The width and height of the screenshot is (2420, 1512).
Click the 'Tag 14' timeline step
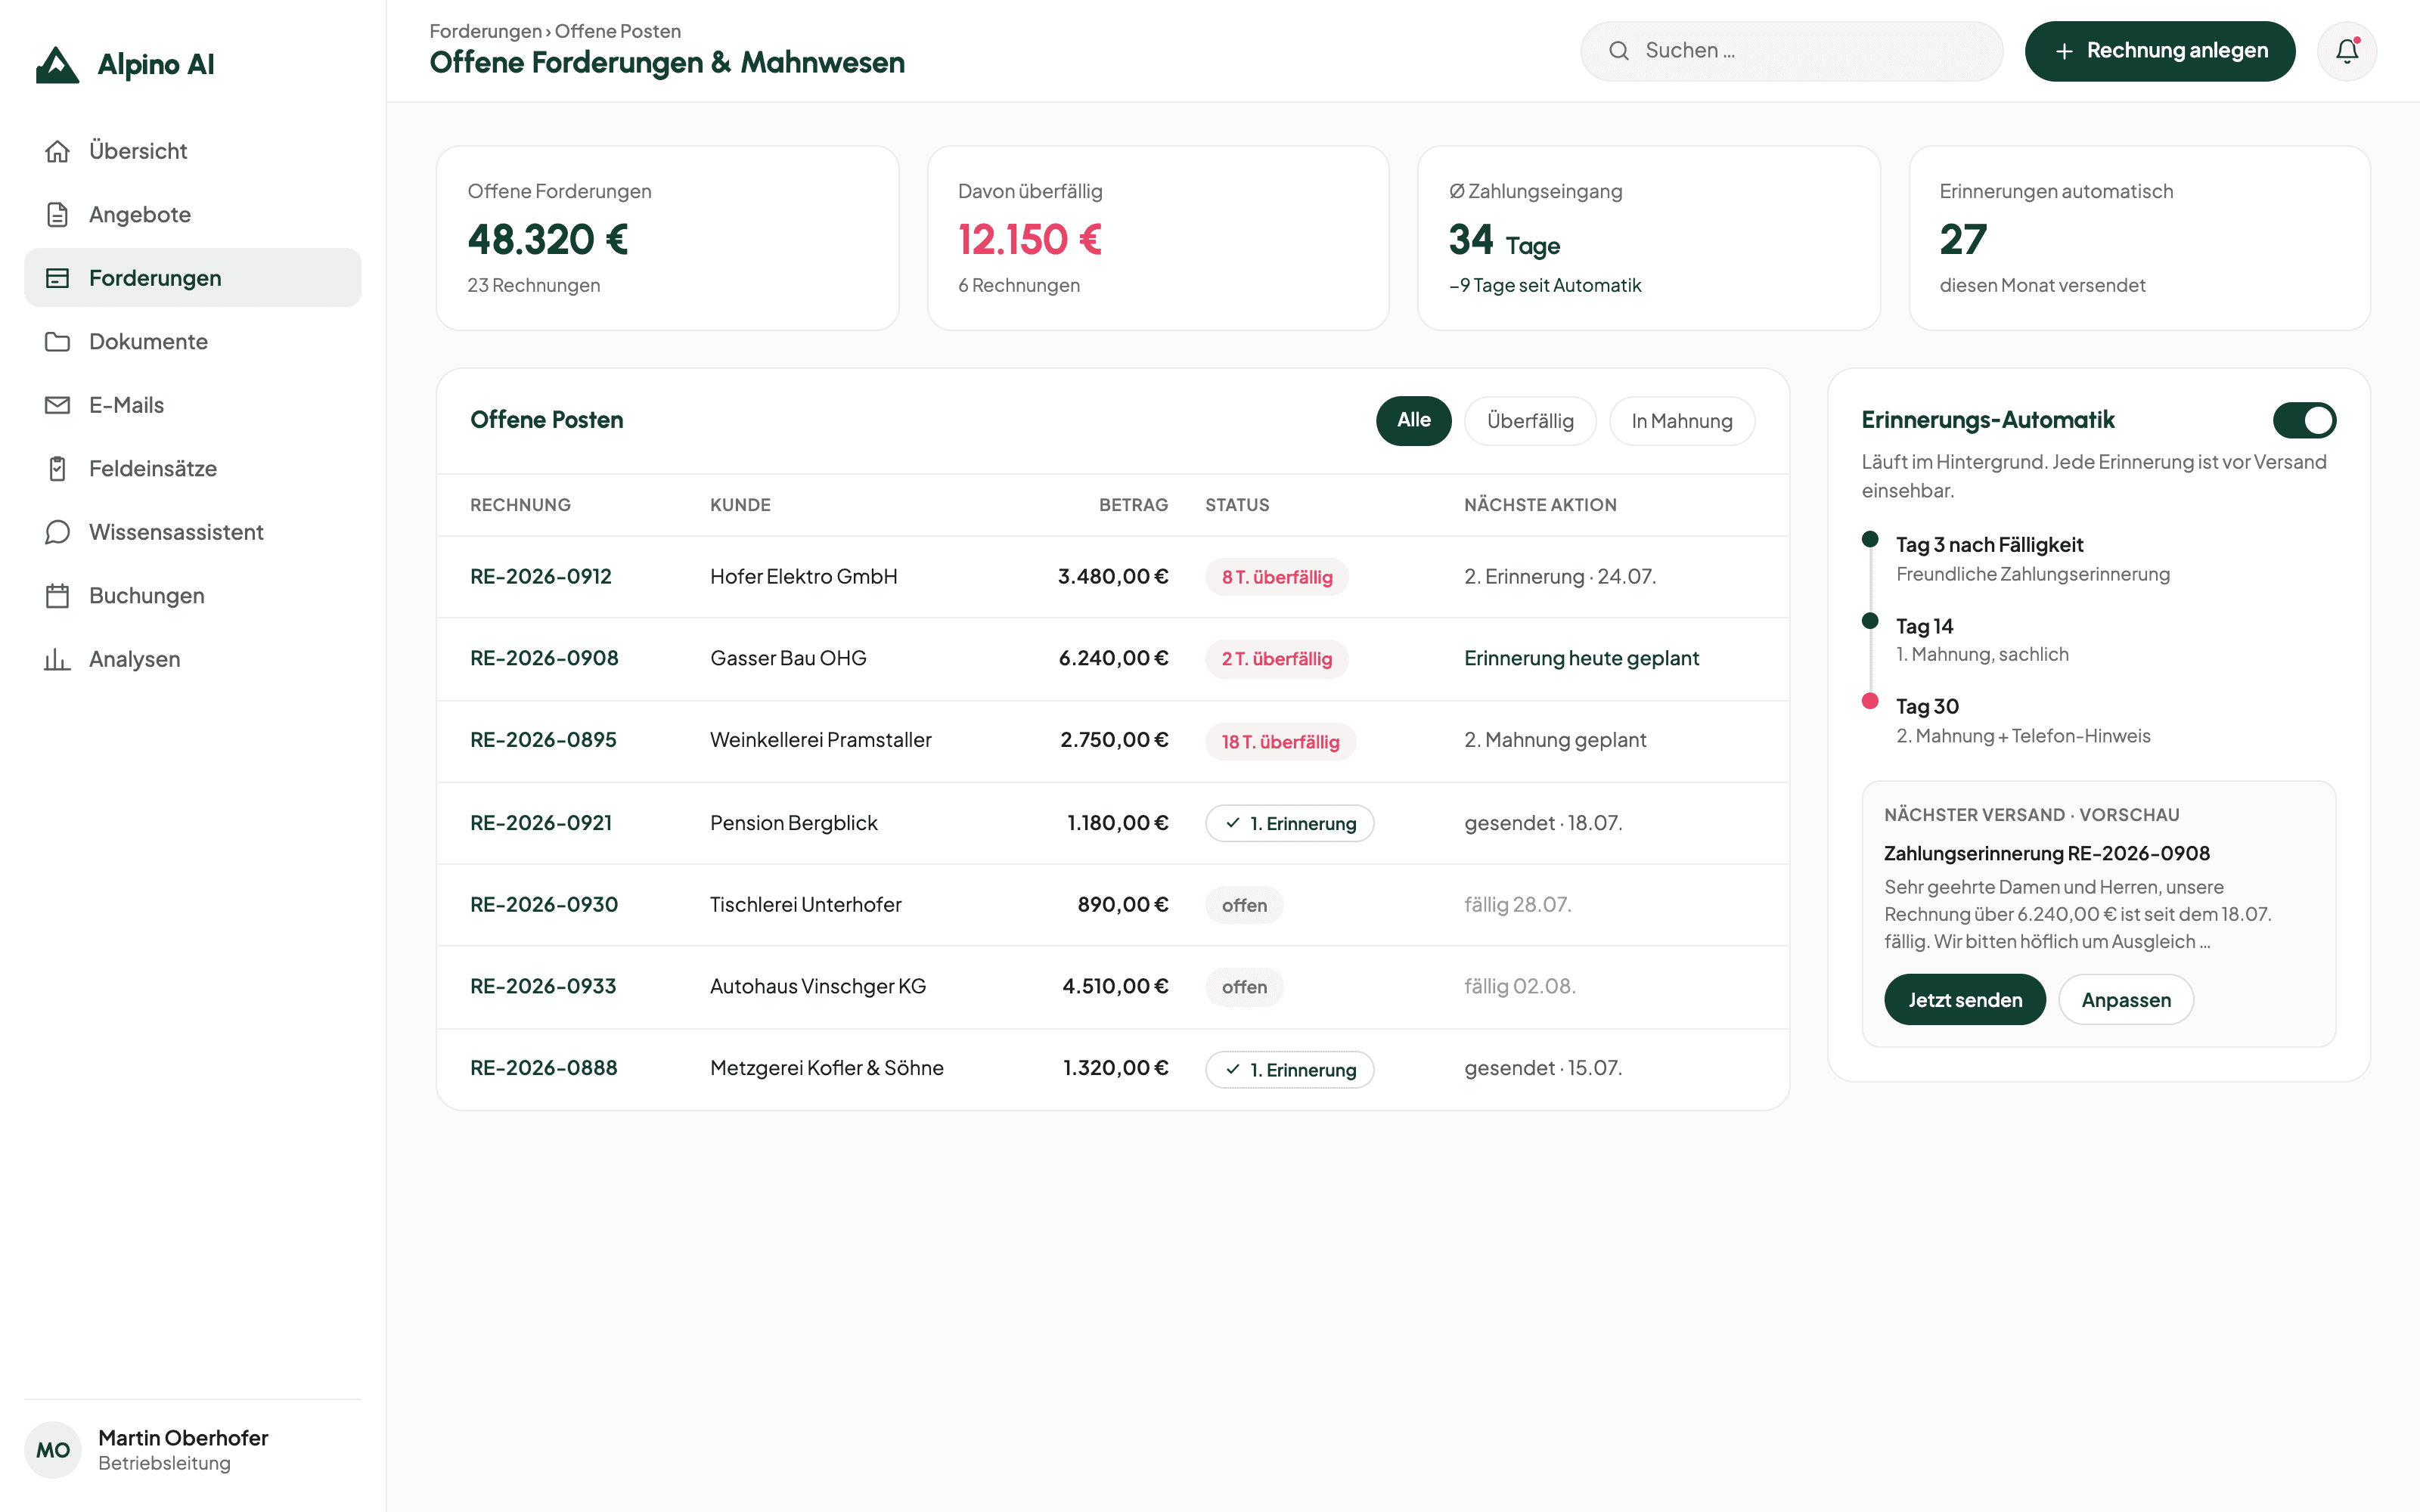click(x=1924, y=626)
